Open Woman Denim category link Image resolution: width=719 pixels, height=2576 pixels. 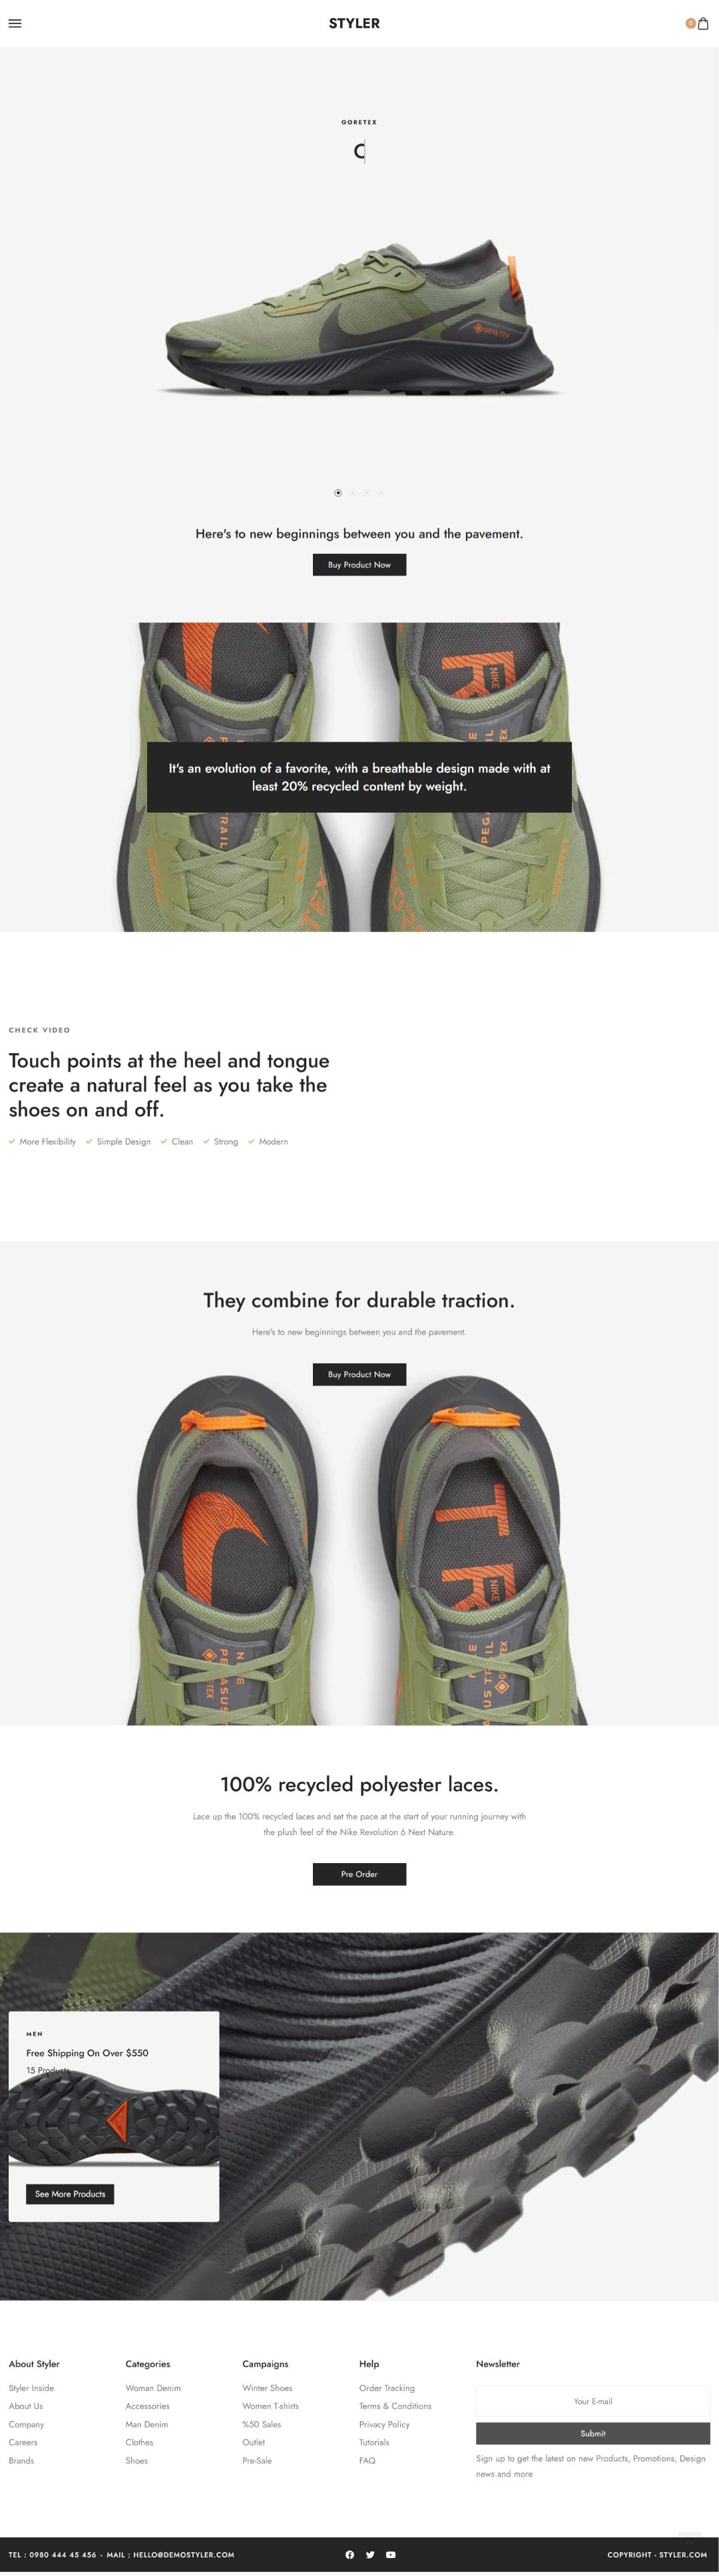coord(153,2388)
